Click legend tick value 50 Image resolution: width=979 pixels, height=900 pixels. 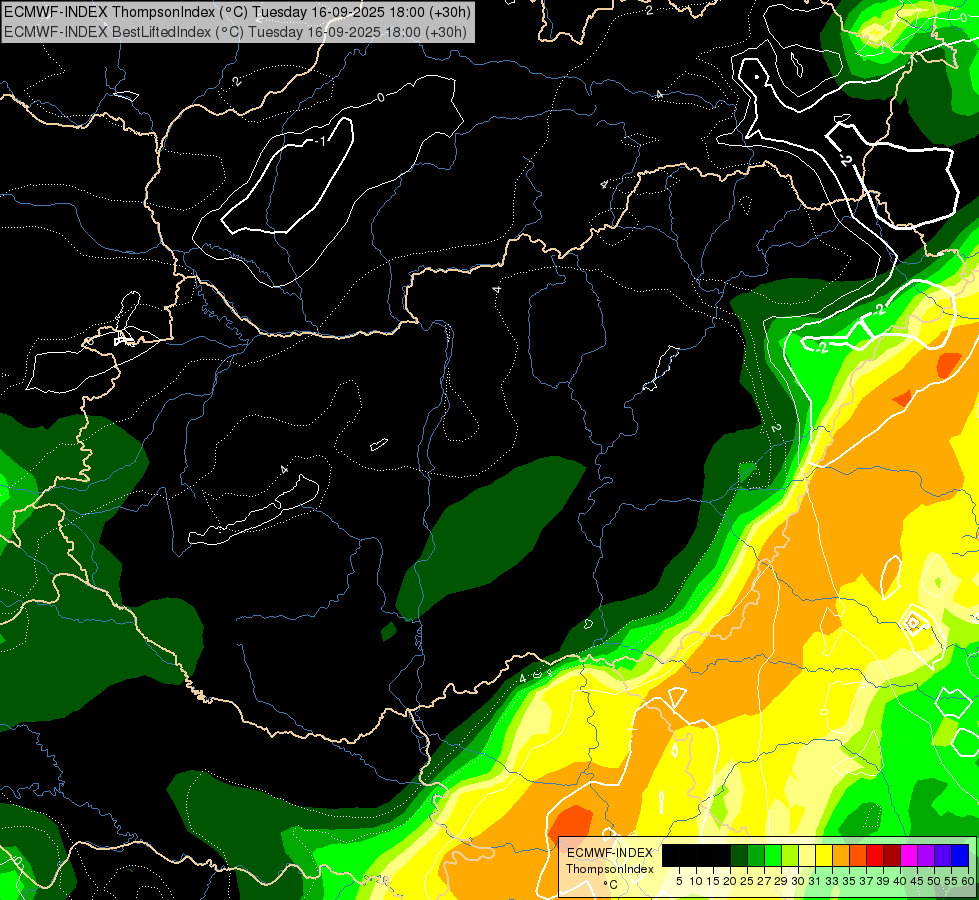click(934, 881)
